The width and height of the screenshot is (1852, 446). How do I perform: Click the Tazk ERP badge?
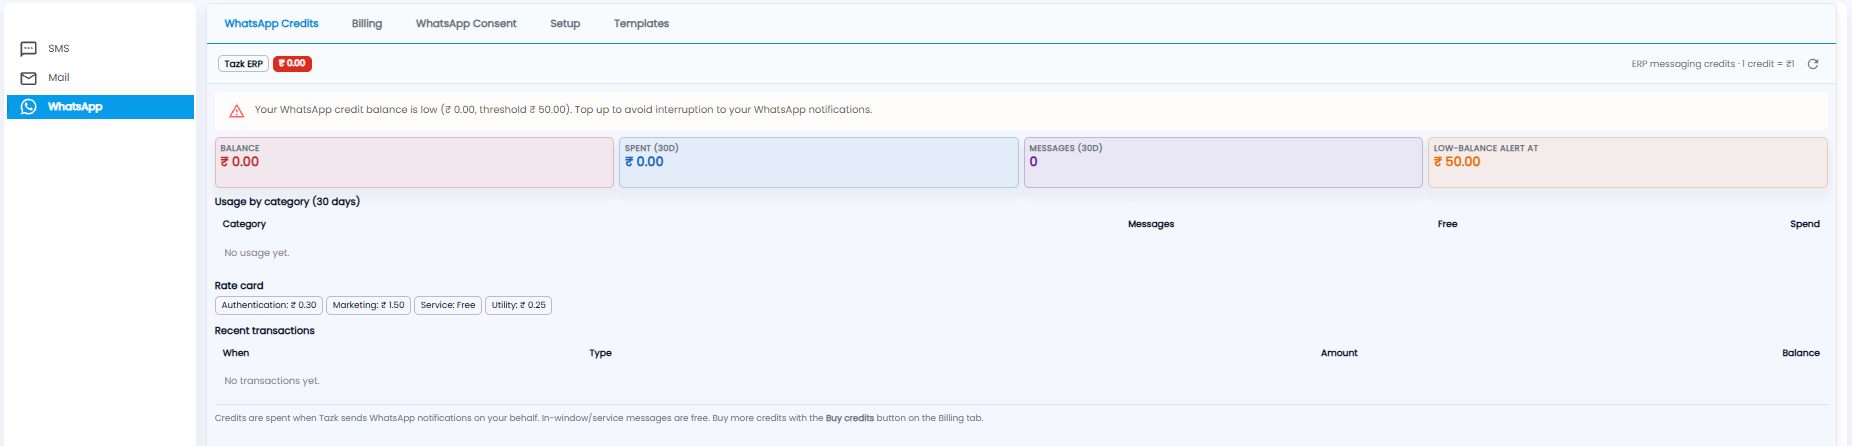pos(243,64)
